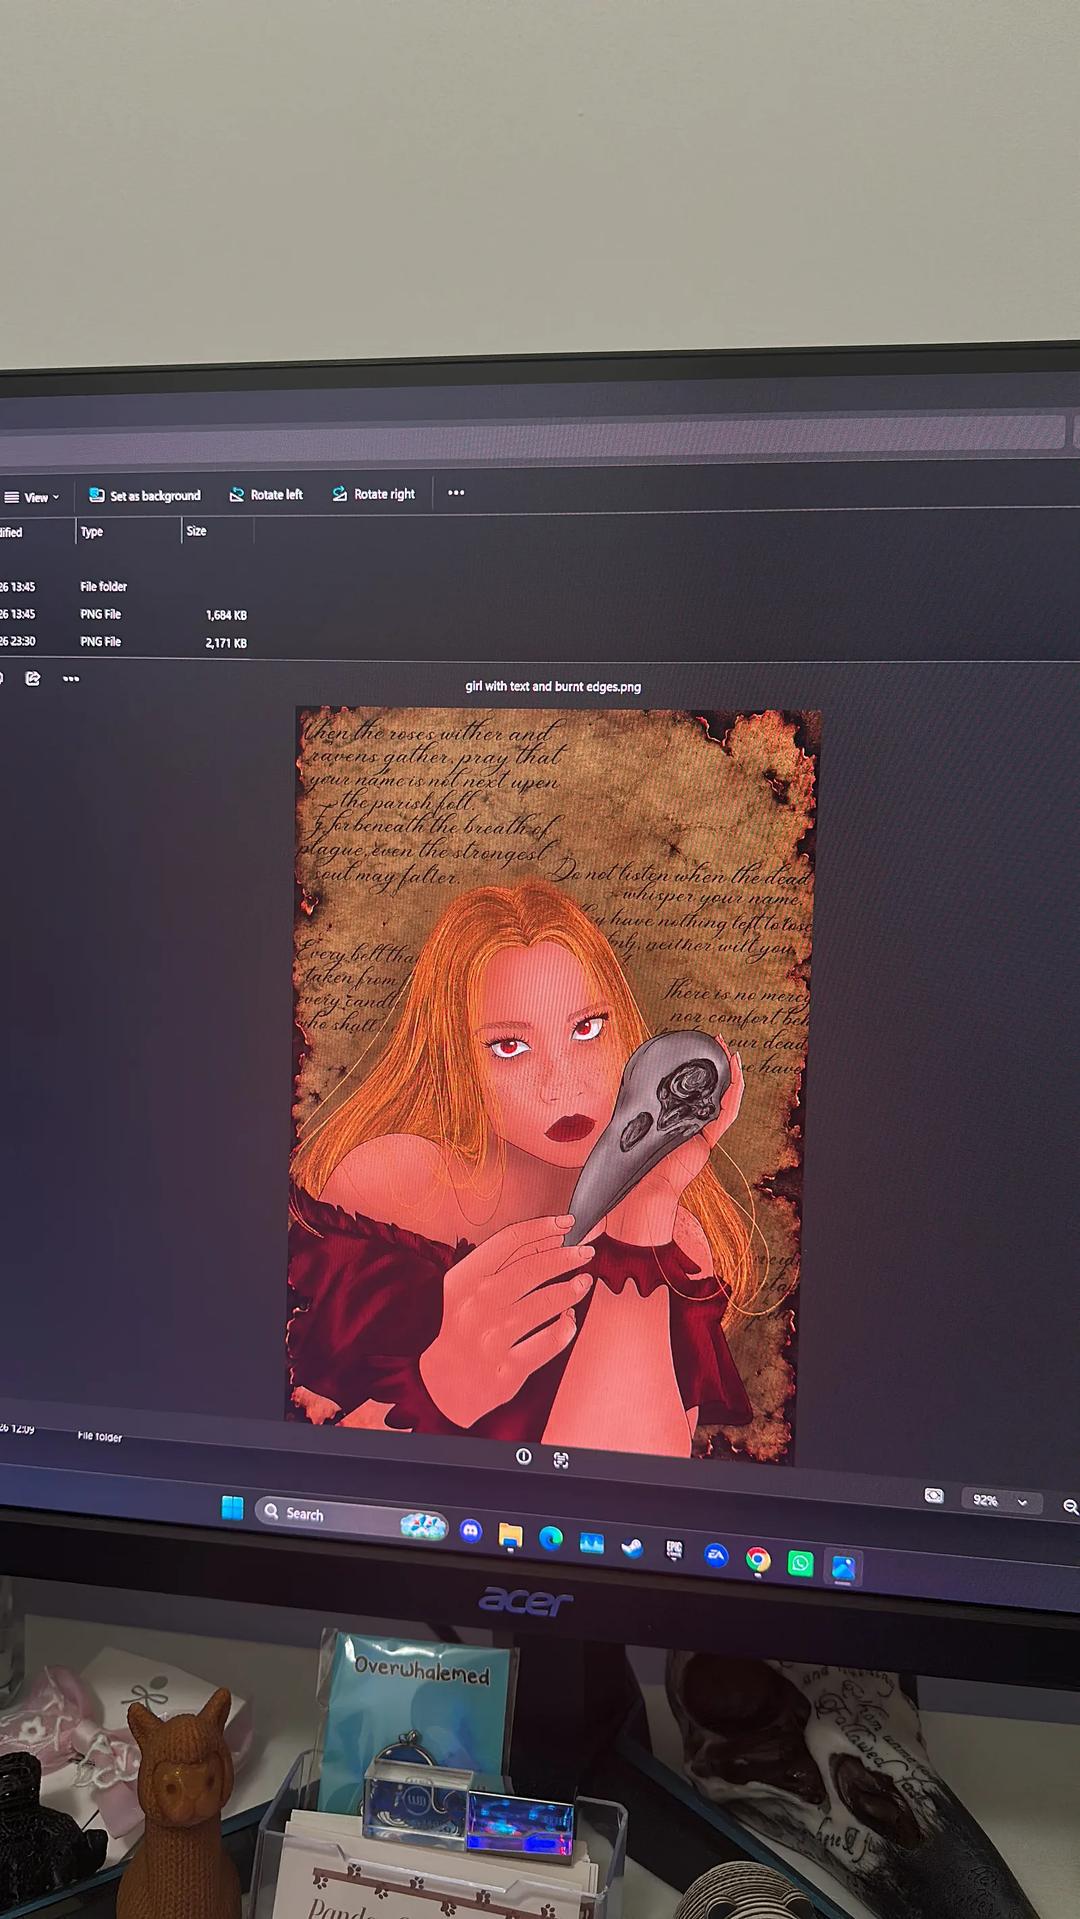Select the bottom File folder entry
Image resolution: width=1080 pixels, height=1919 pixels.
pos(100,1436)
